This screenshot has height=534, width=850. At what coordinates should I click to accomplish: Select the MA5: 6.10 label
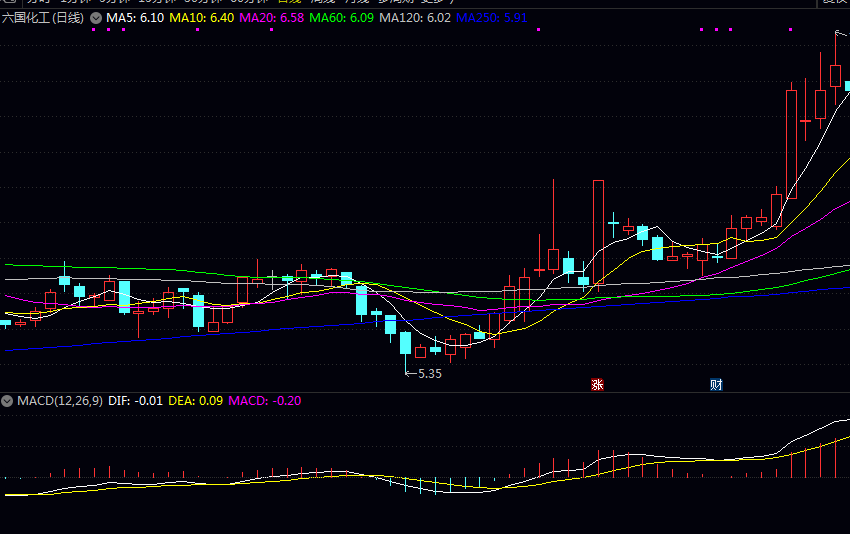(x=135, y=18)
